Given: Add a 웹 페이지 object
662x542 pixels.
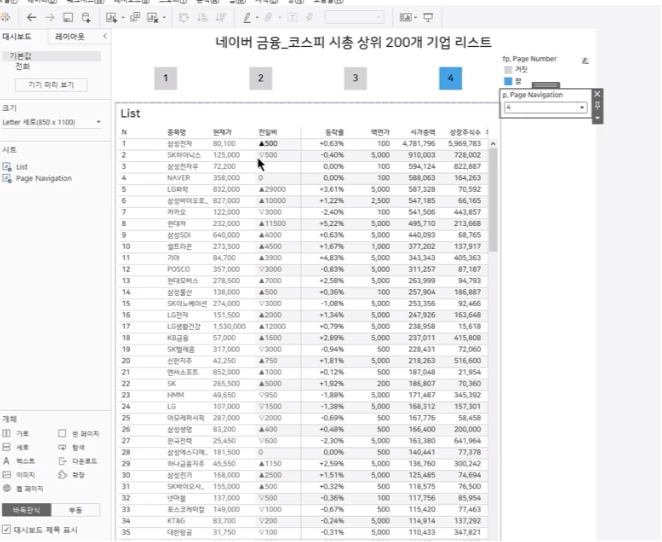Looking at the screenshot, I should tap(23, 488).
